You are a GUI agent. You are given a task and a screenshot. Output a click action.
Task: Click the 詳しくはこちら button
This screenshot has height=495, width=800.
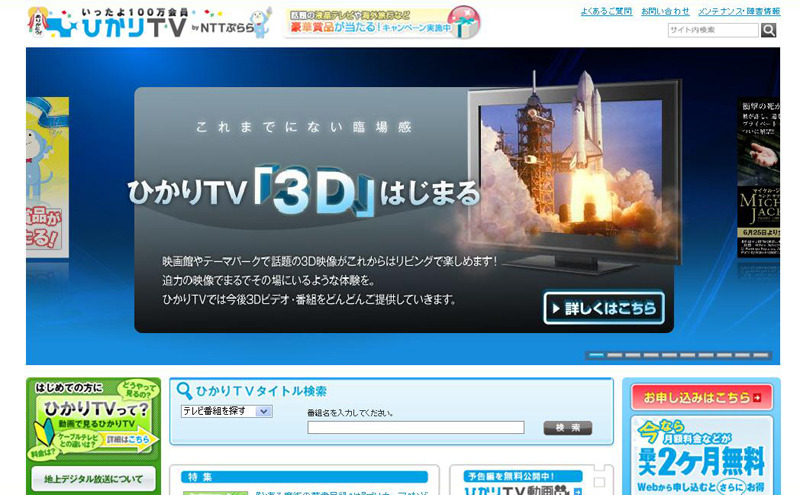coord(604,308)
